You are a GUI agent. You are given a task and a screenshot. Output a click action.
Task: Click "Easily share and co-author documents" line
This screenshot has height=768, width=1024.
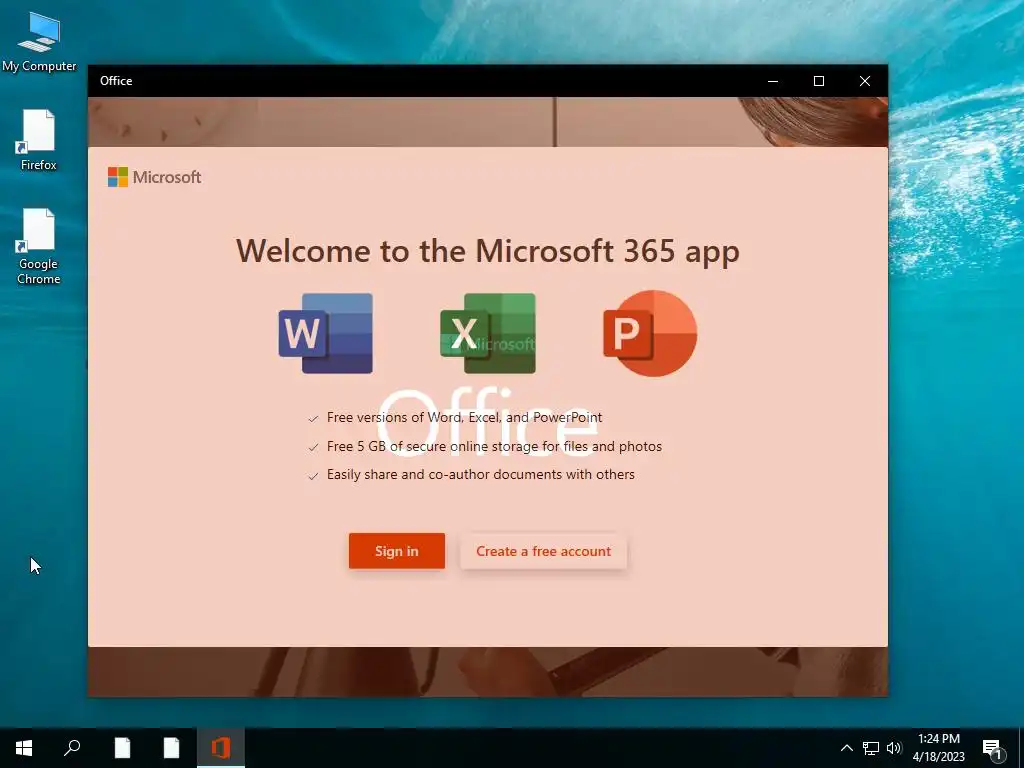[x=481, y=475]
